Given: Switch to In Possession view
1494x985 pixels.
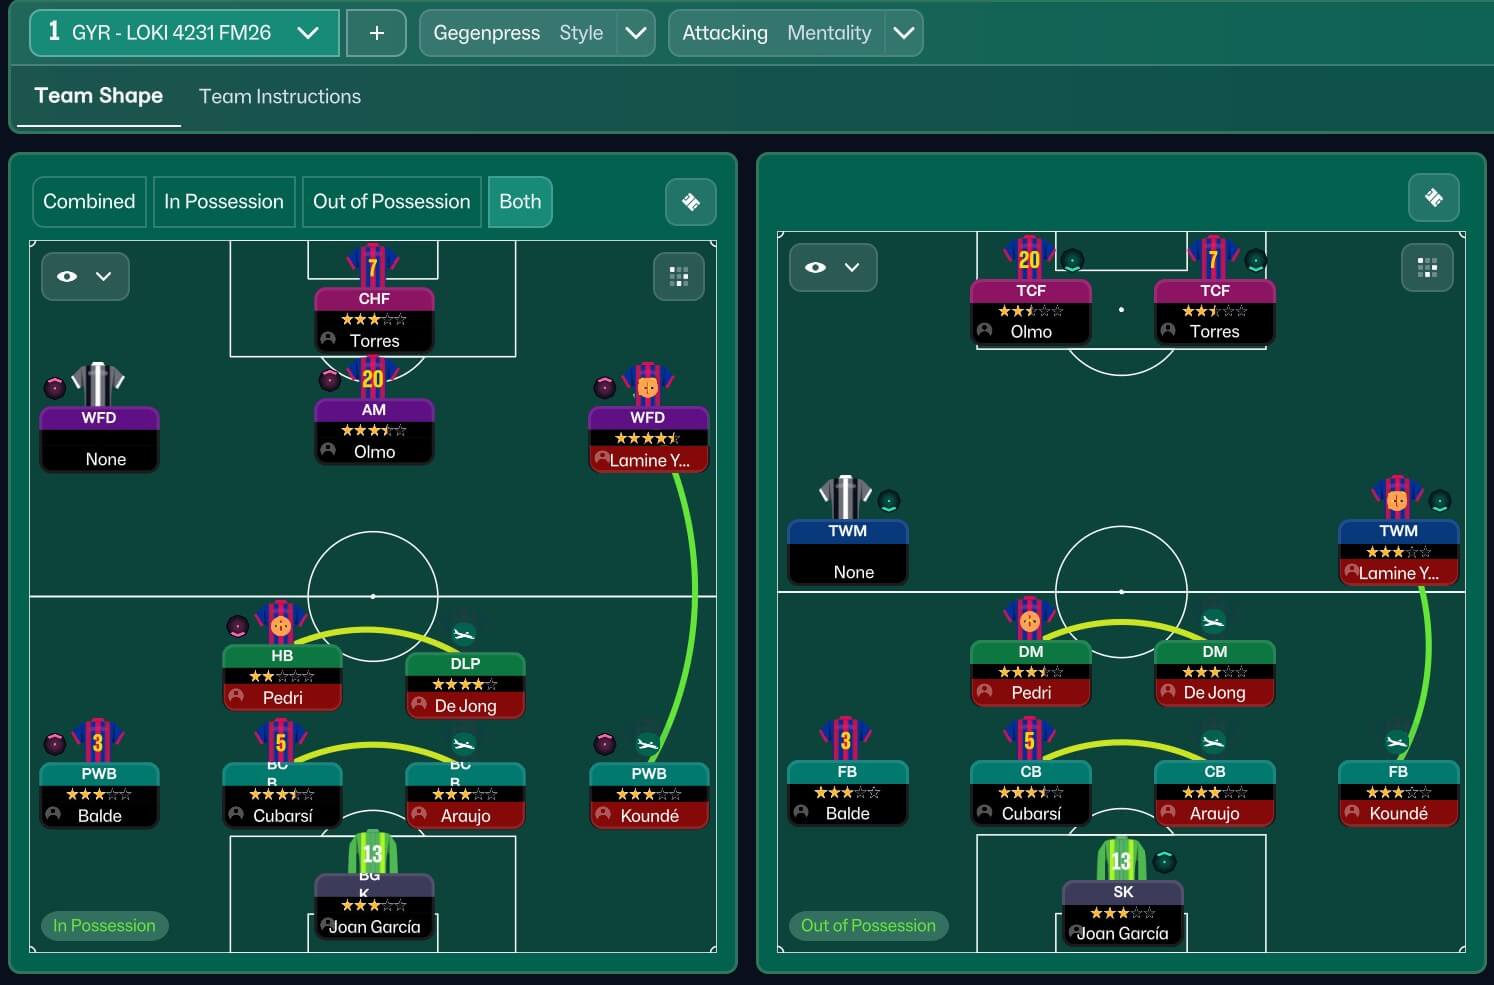Looking at the screenshot, I should point(224,202).
